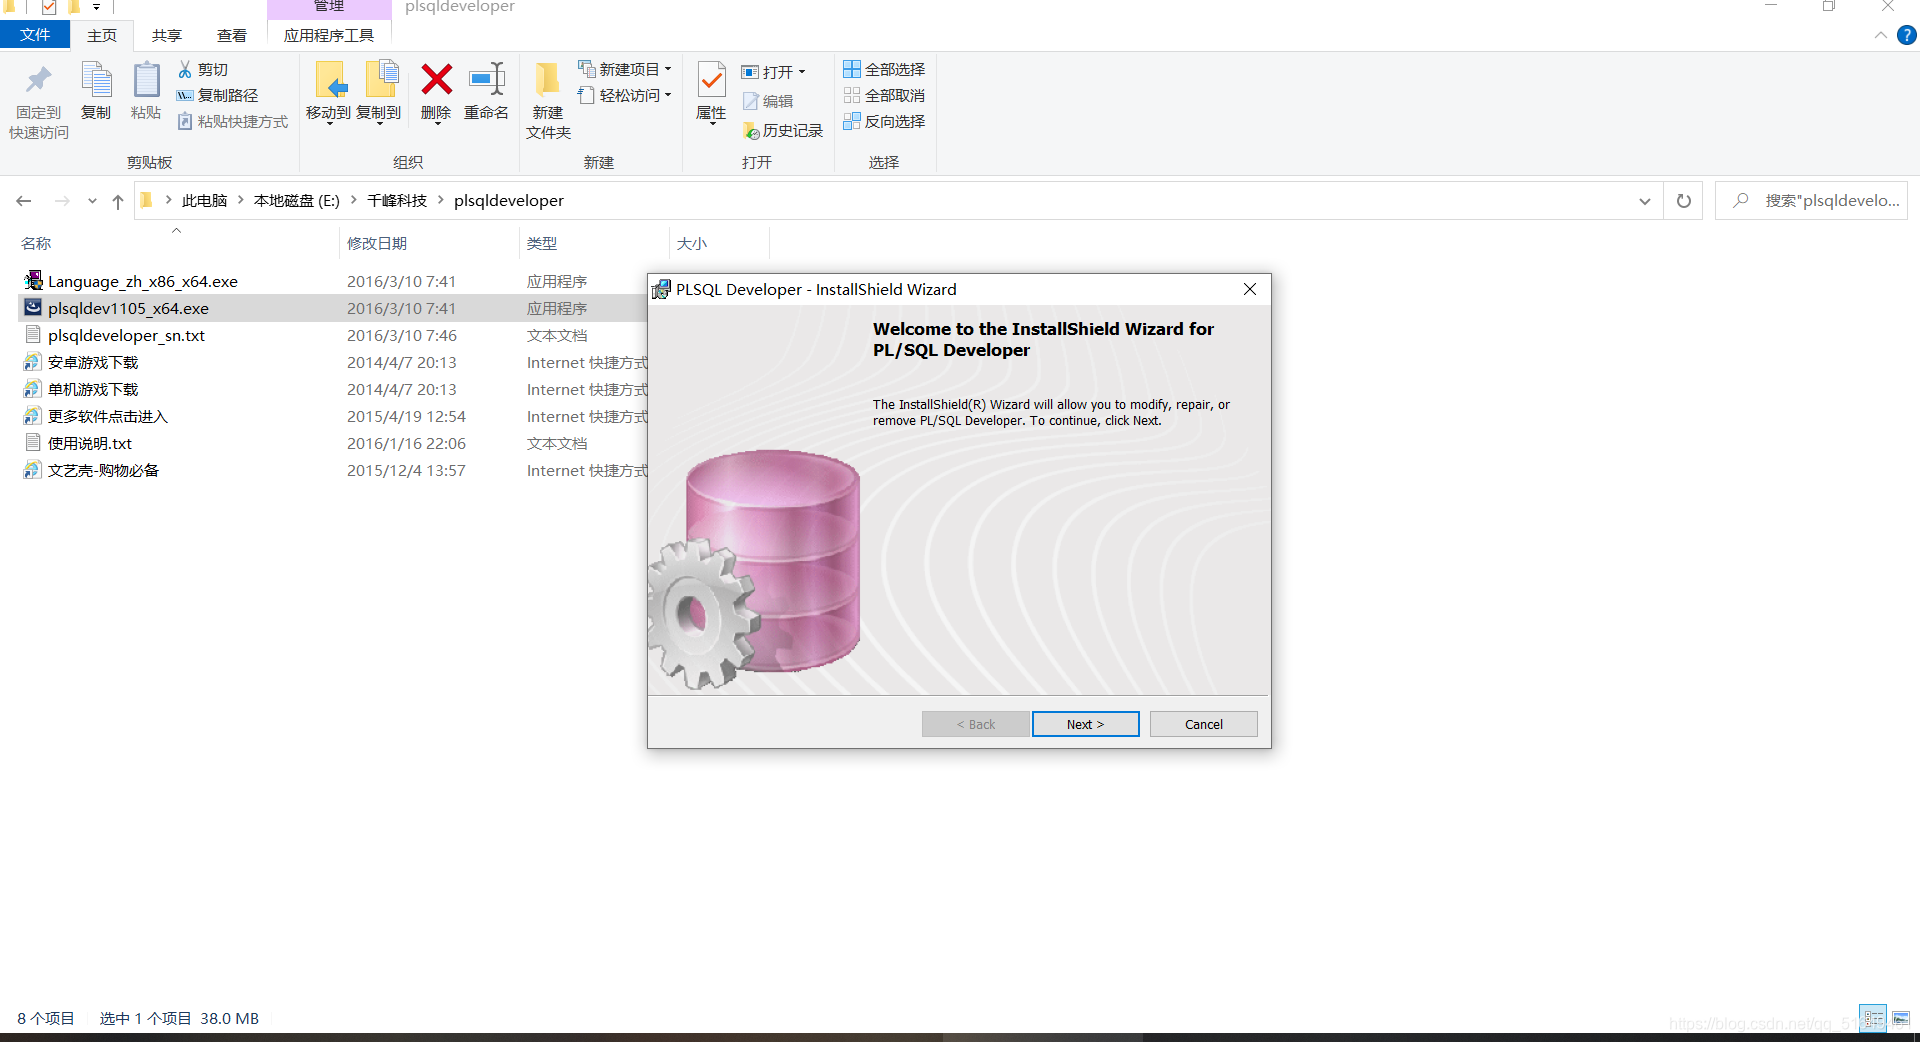
Task: Switch to details view icon in status bar
Action: (1873, 1018)
